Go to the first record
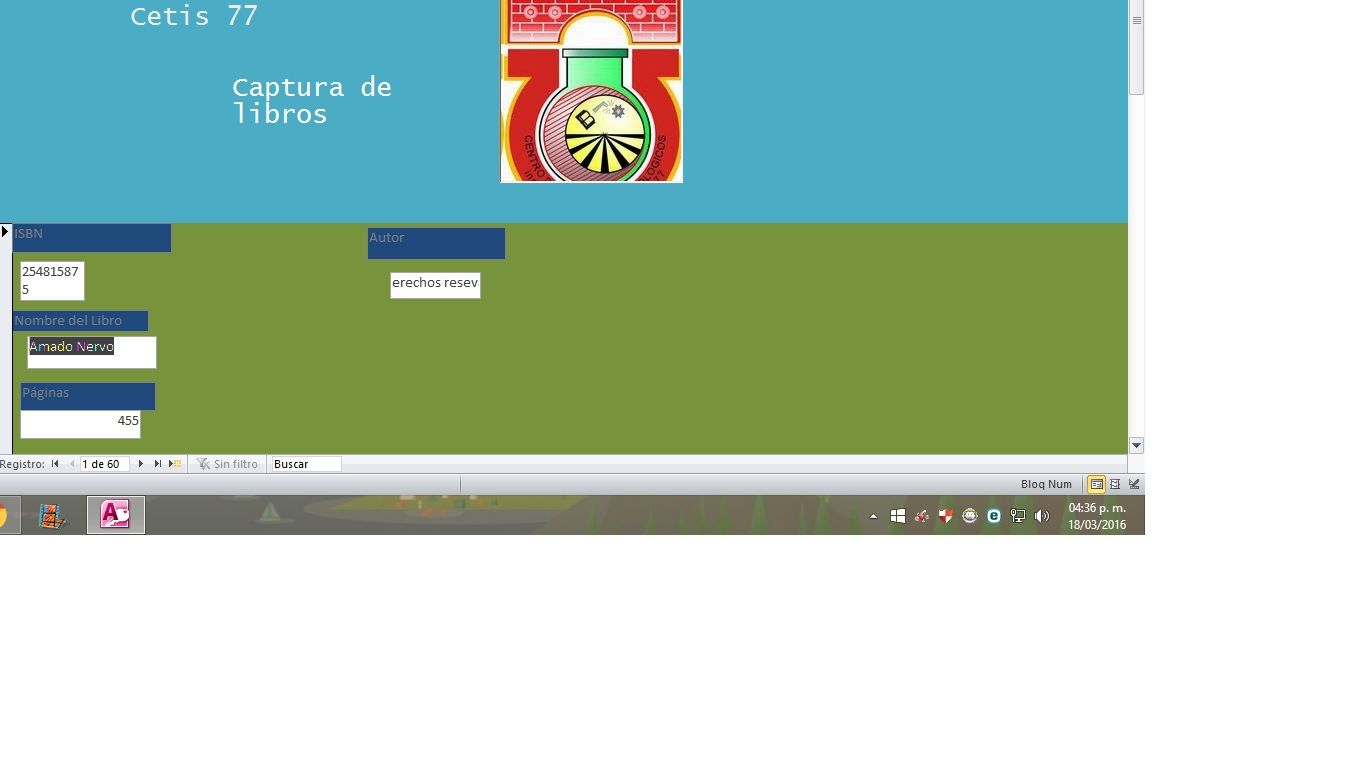 (55, 464)
